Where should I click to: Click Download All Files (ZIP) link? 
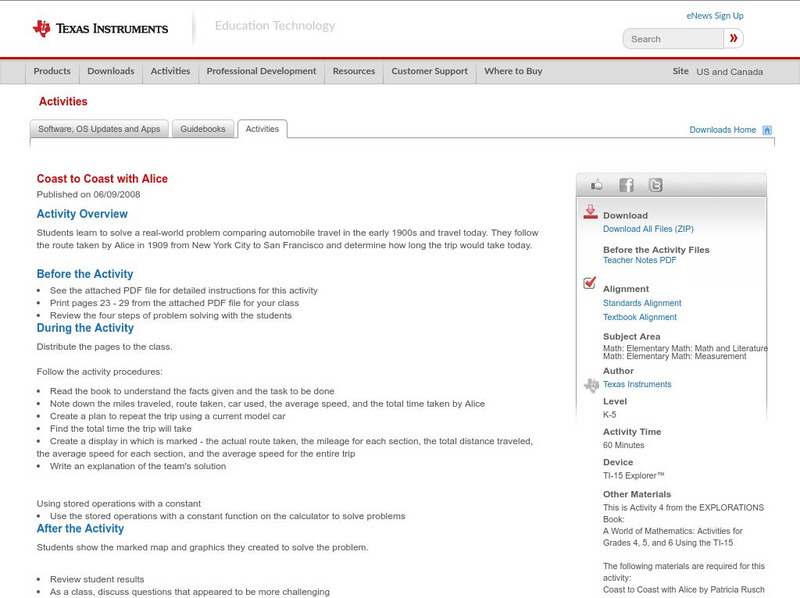tap(648, 229)
